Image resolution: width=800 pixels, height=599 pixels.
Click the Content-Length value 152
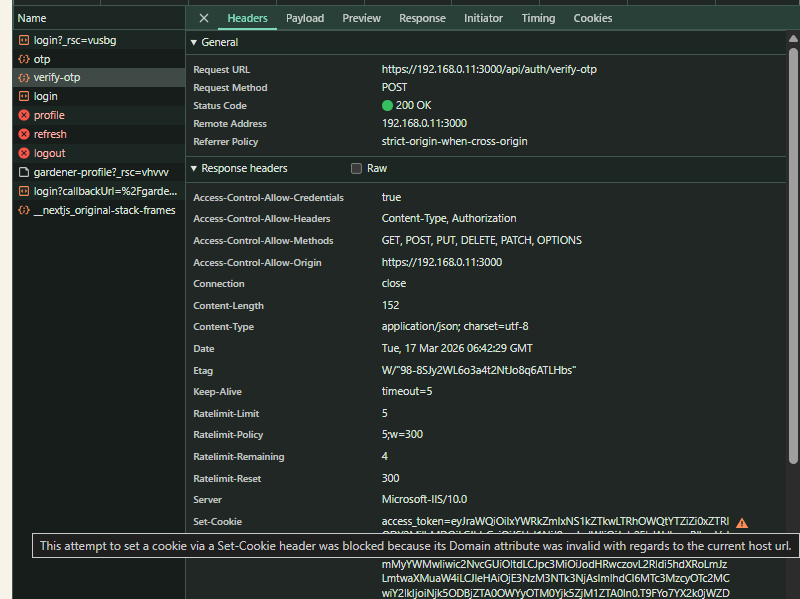[x=390, y=305]
